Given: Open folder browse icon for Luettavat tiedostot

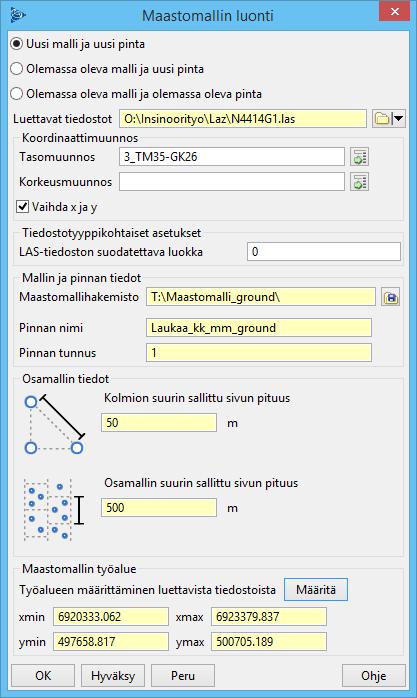Looking at the screenshot, I should click(382, 119).
